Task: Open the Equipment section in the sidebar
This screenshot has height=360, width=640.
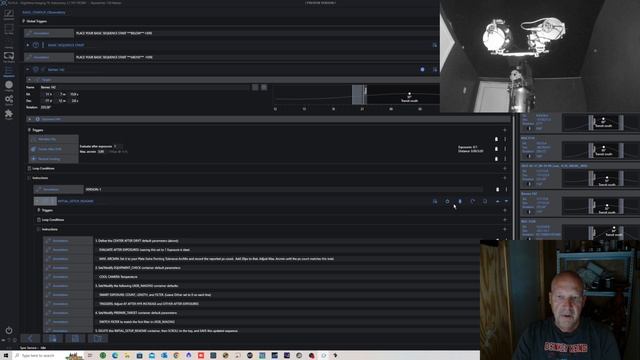Action: [x=9, y=15]
